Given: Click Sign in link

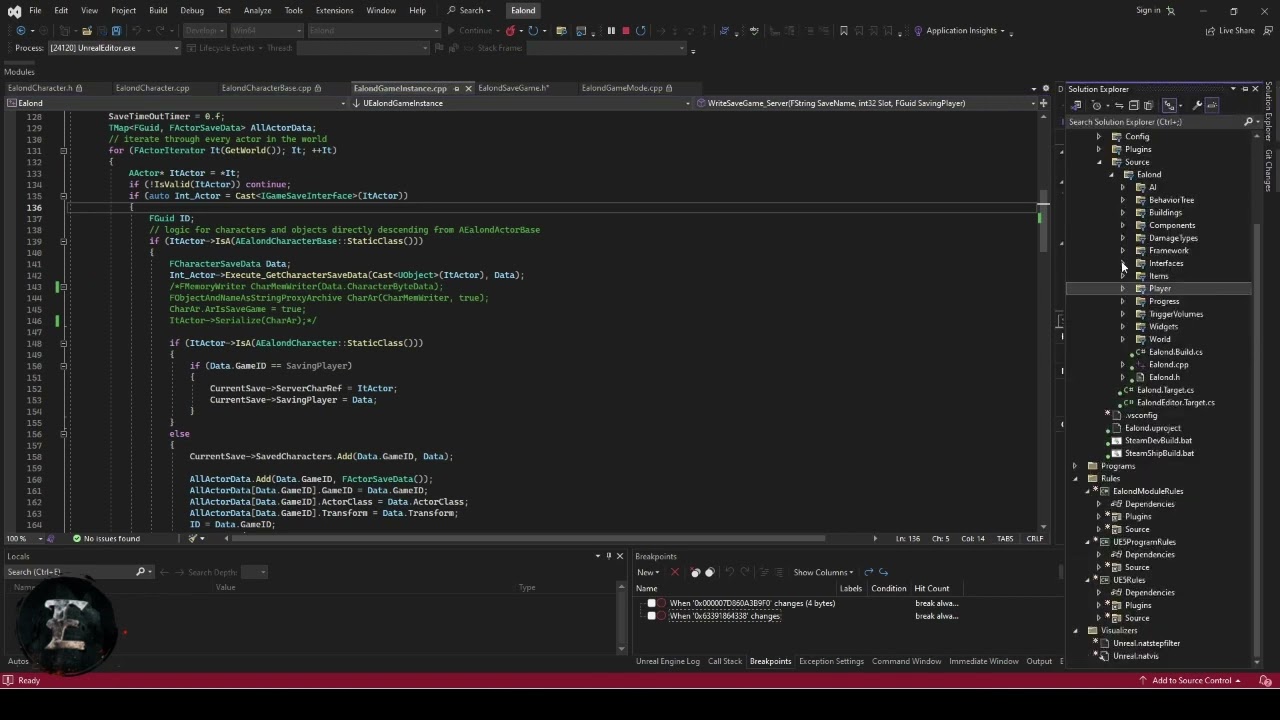Looking at the screenshot, I should coord(1148,10).
